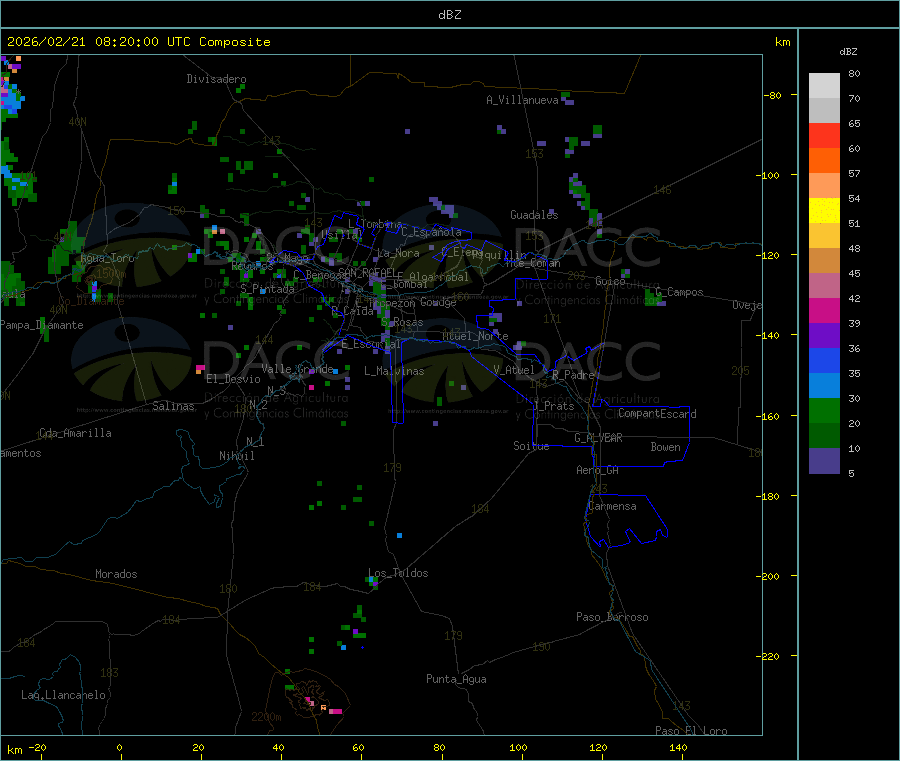Click the blue radar echo south of Route 179

click(x=399, y=535)
